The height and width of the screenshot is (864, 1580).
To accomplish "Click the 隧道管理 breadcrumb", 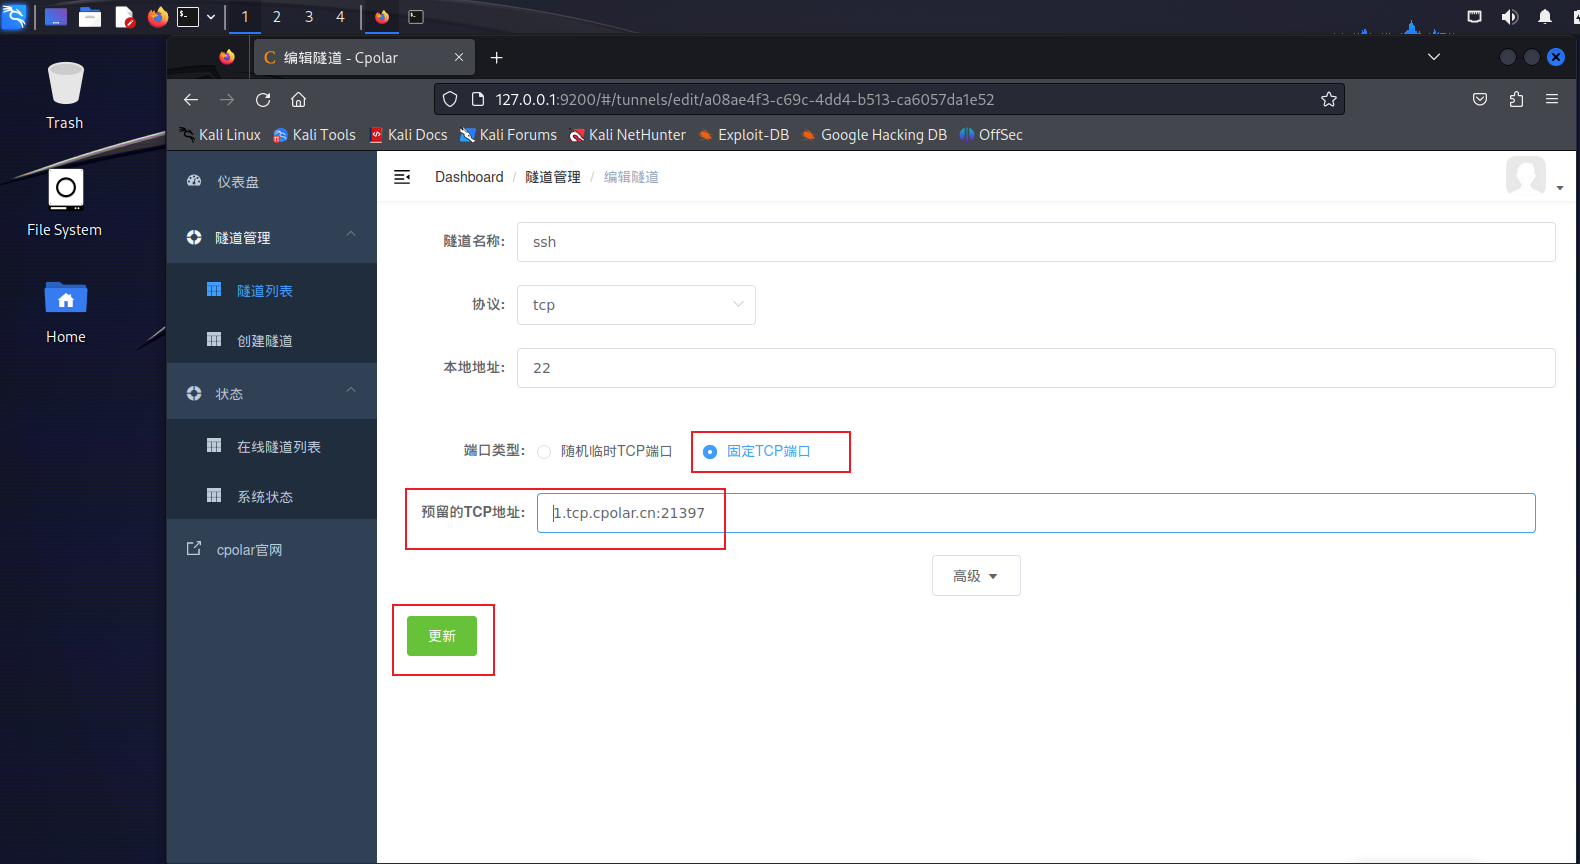I will click(x=553, y=177).
